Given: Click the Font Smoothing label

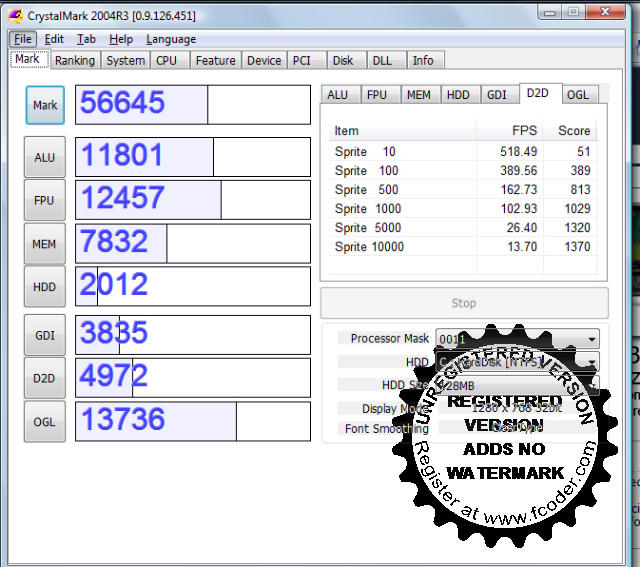Looking at the screenshot, I should click(387, 429).
